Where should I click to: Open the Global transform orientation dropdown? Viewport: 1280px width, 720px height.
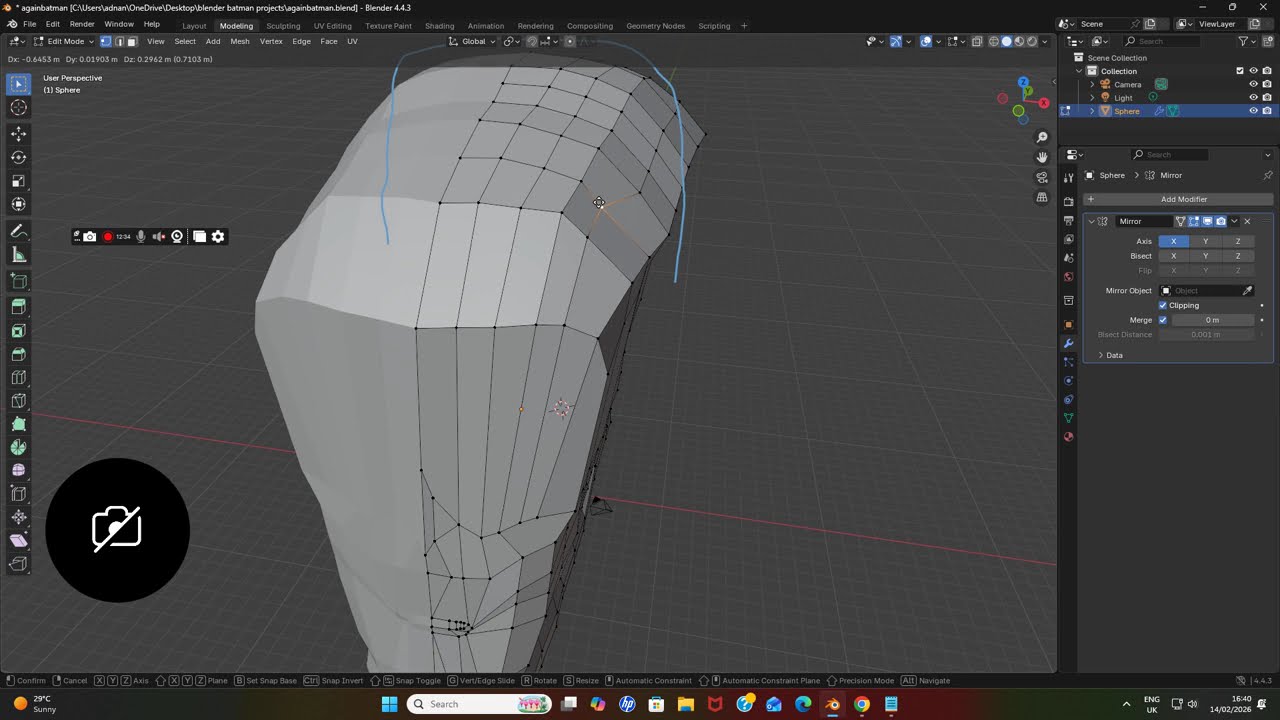pos(473,41)
